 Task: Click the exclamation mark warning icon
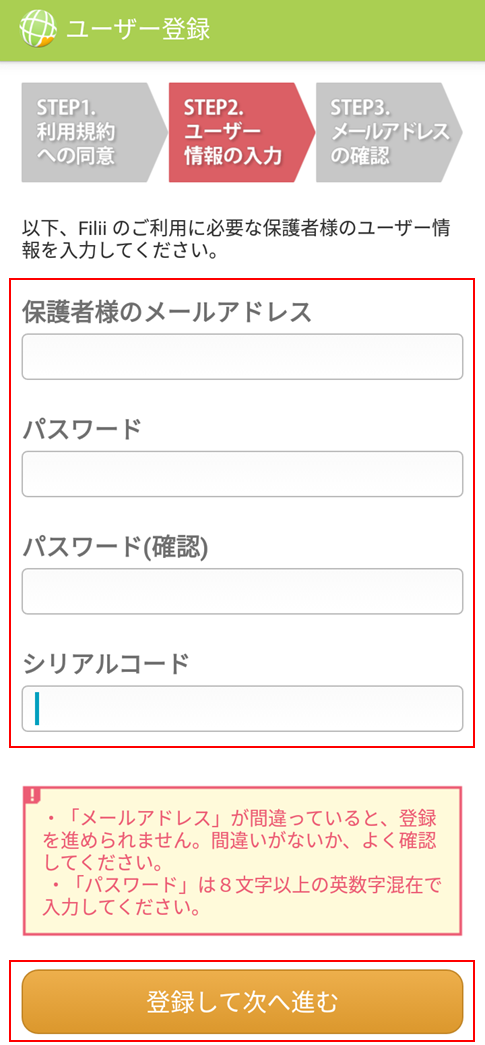(33, 795)
